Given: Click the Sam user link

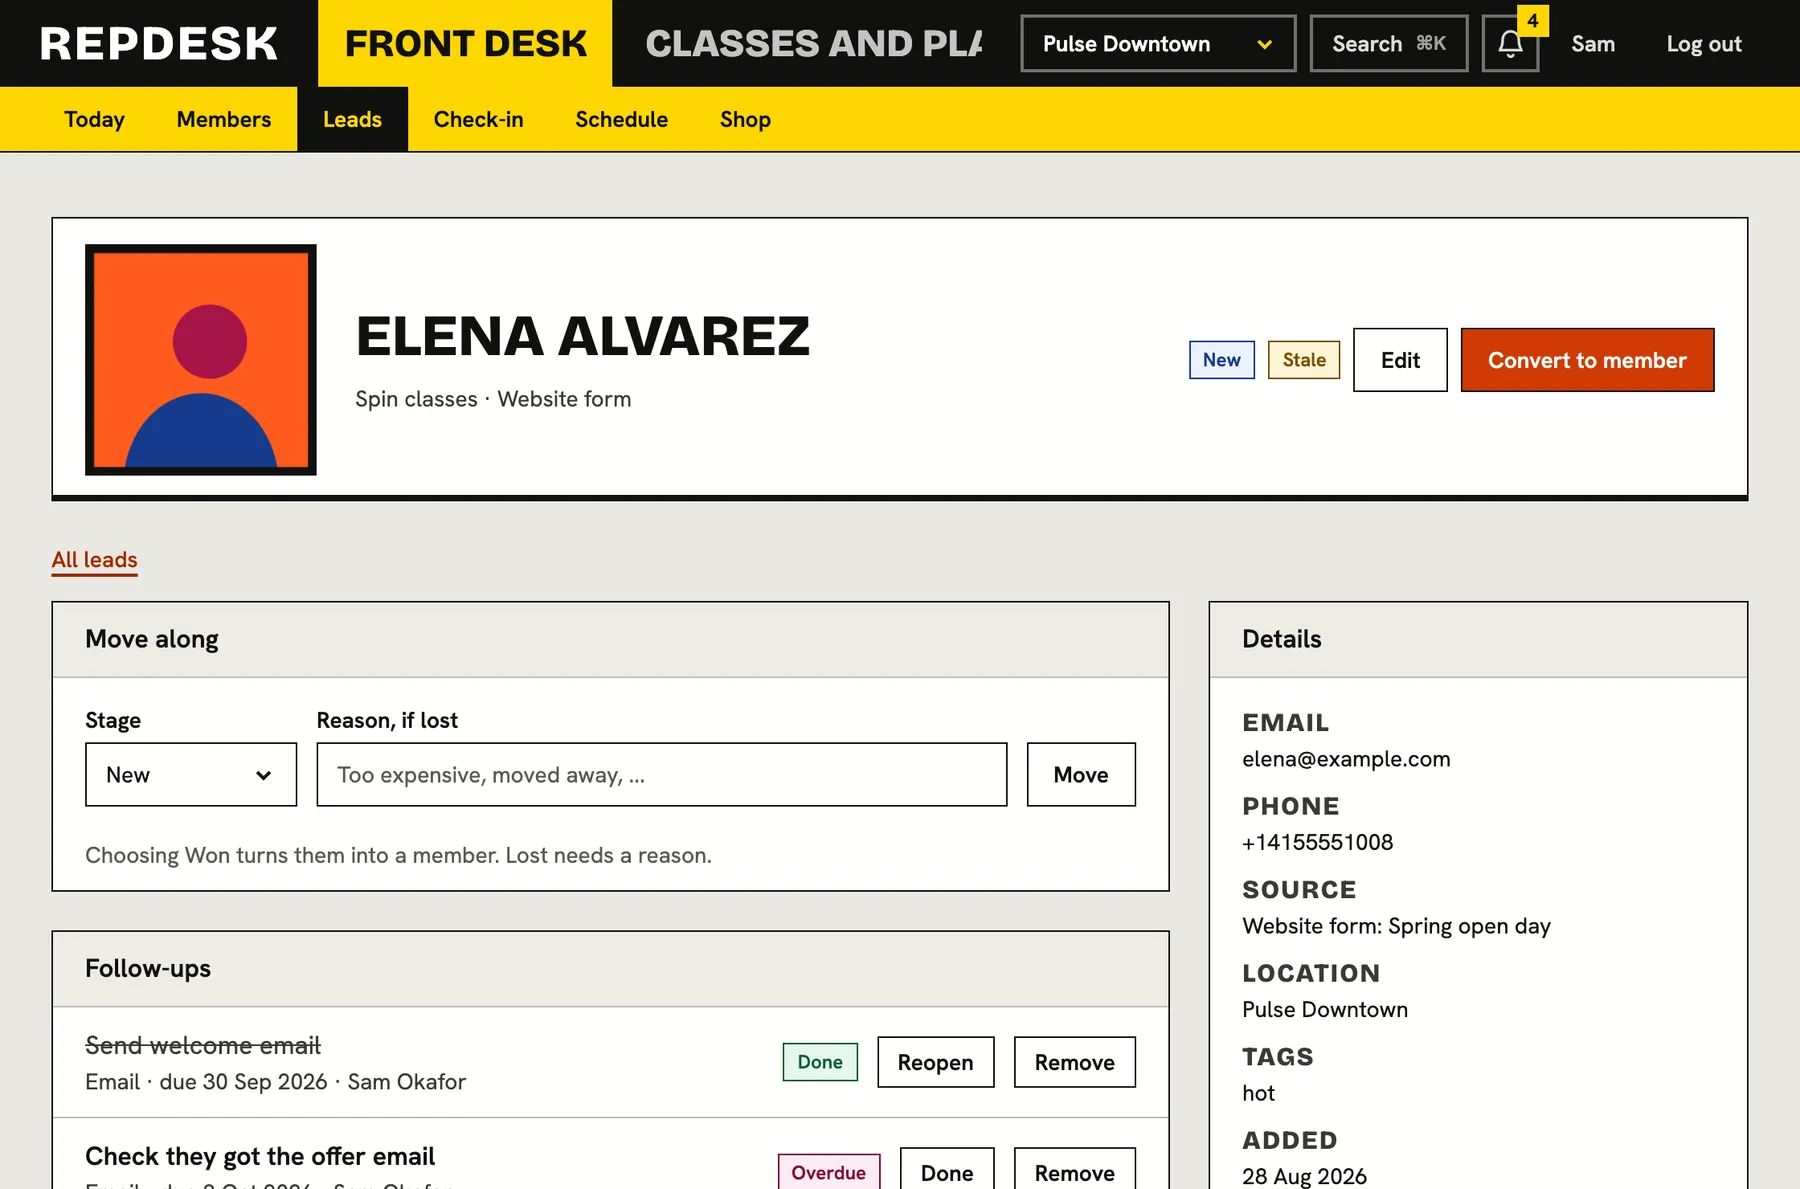Looking at the screenshot, I should tap(1593, 44).
